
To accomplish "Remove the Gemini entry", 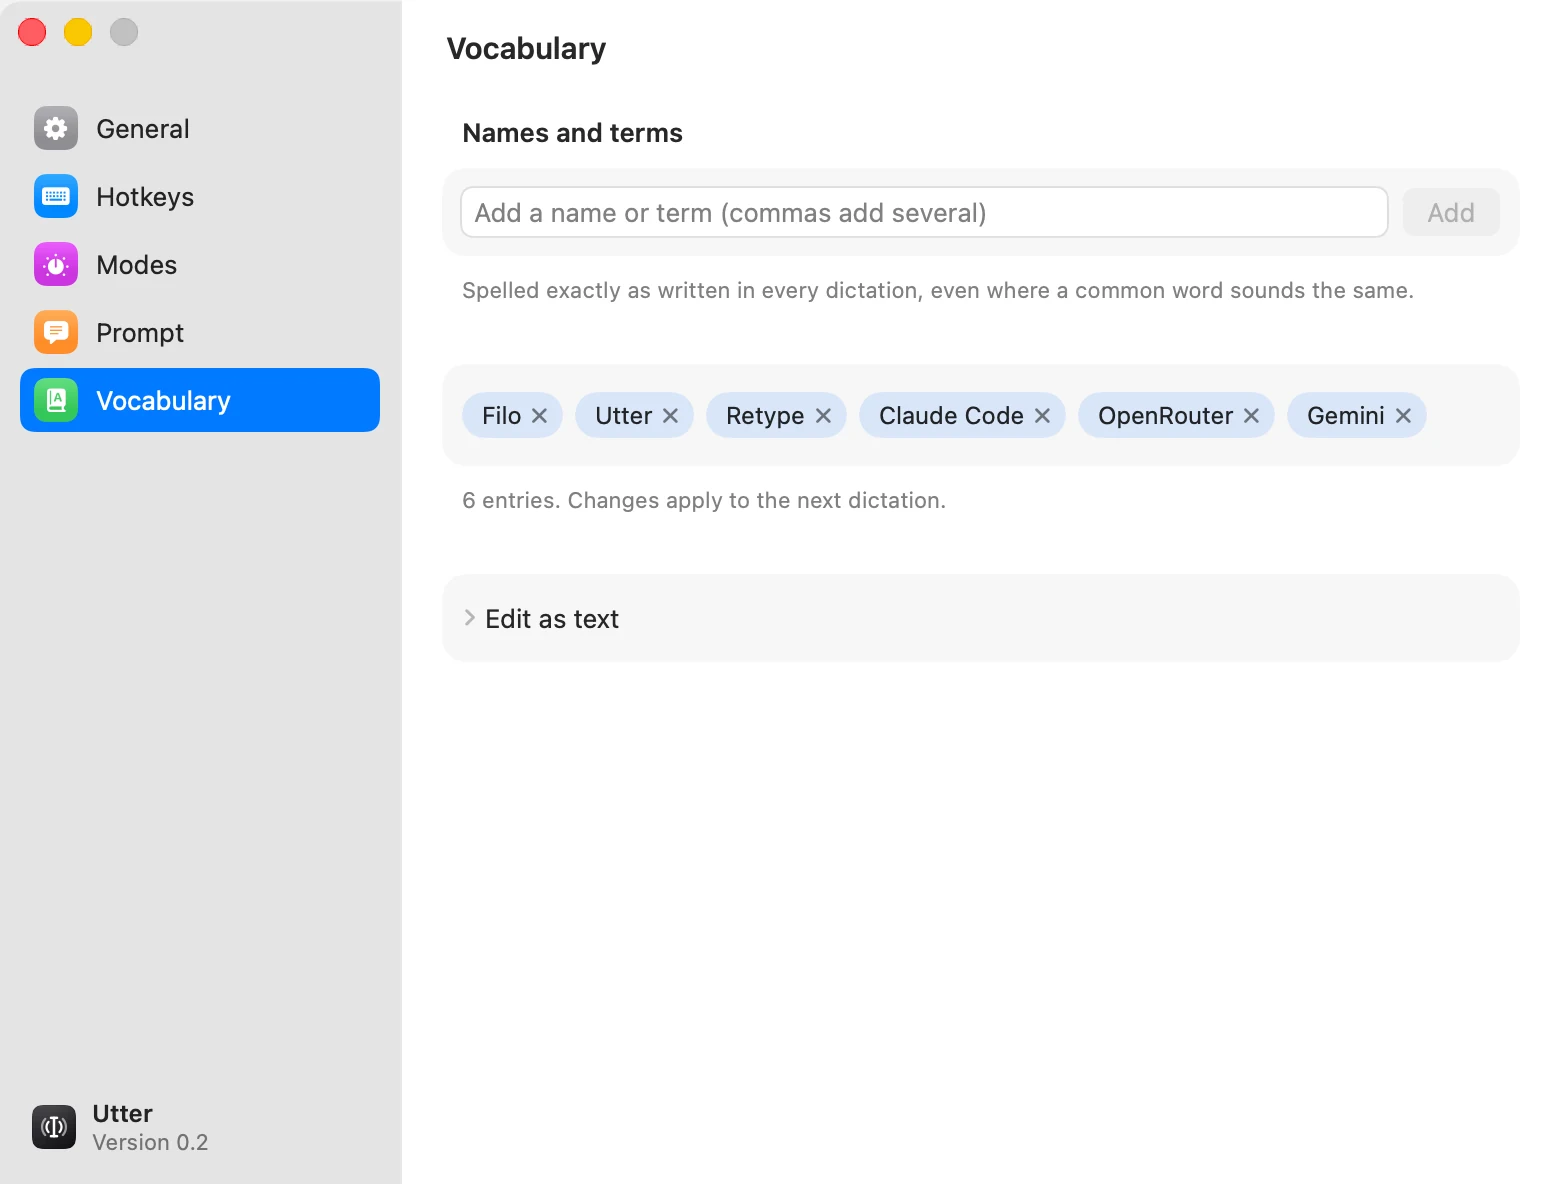I will point(1403,415).
